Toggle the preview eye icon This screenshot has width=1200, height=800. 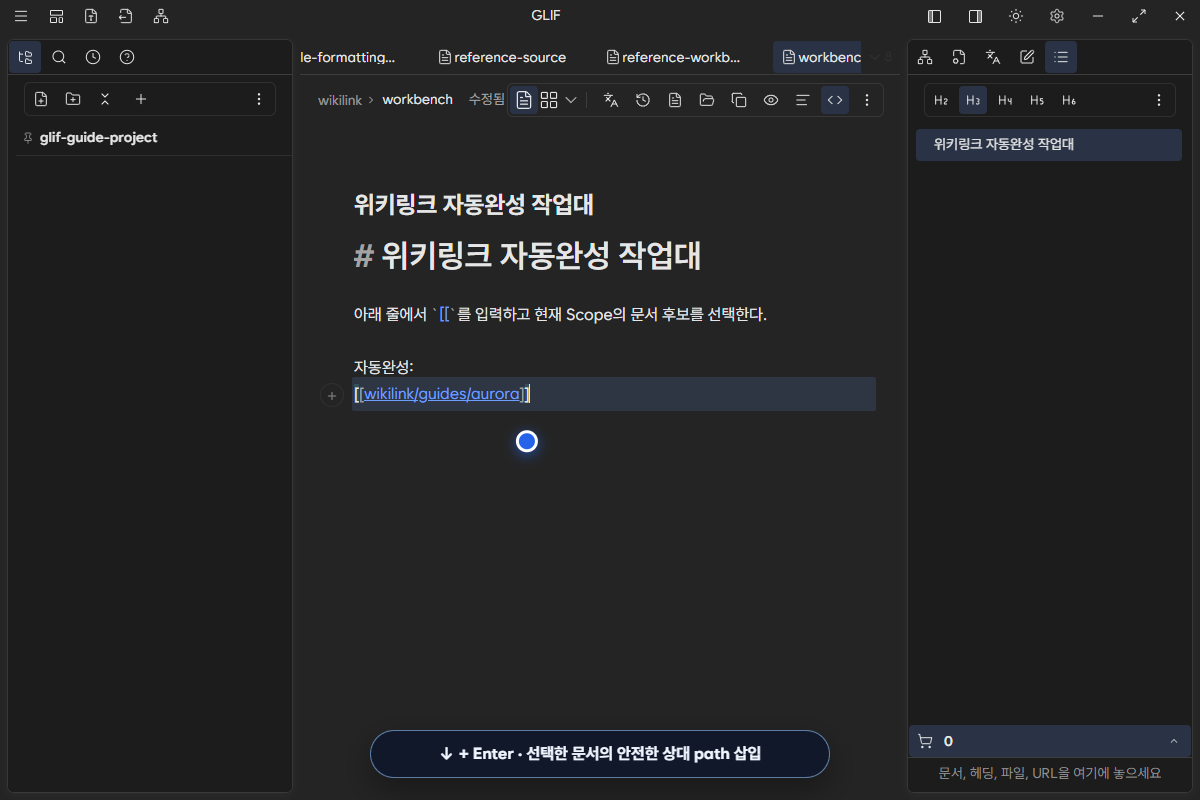(x=771, y=100)
